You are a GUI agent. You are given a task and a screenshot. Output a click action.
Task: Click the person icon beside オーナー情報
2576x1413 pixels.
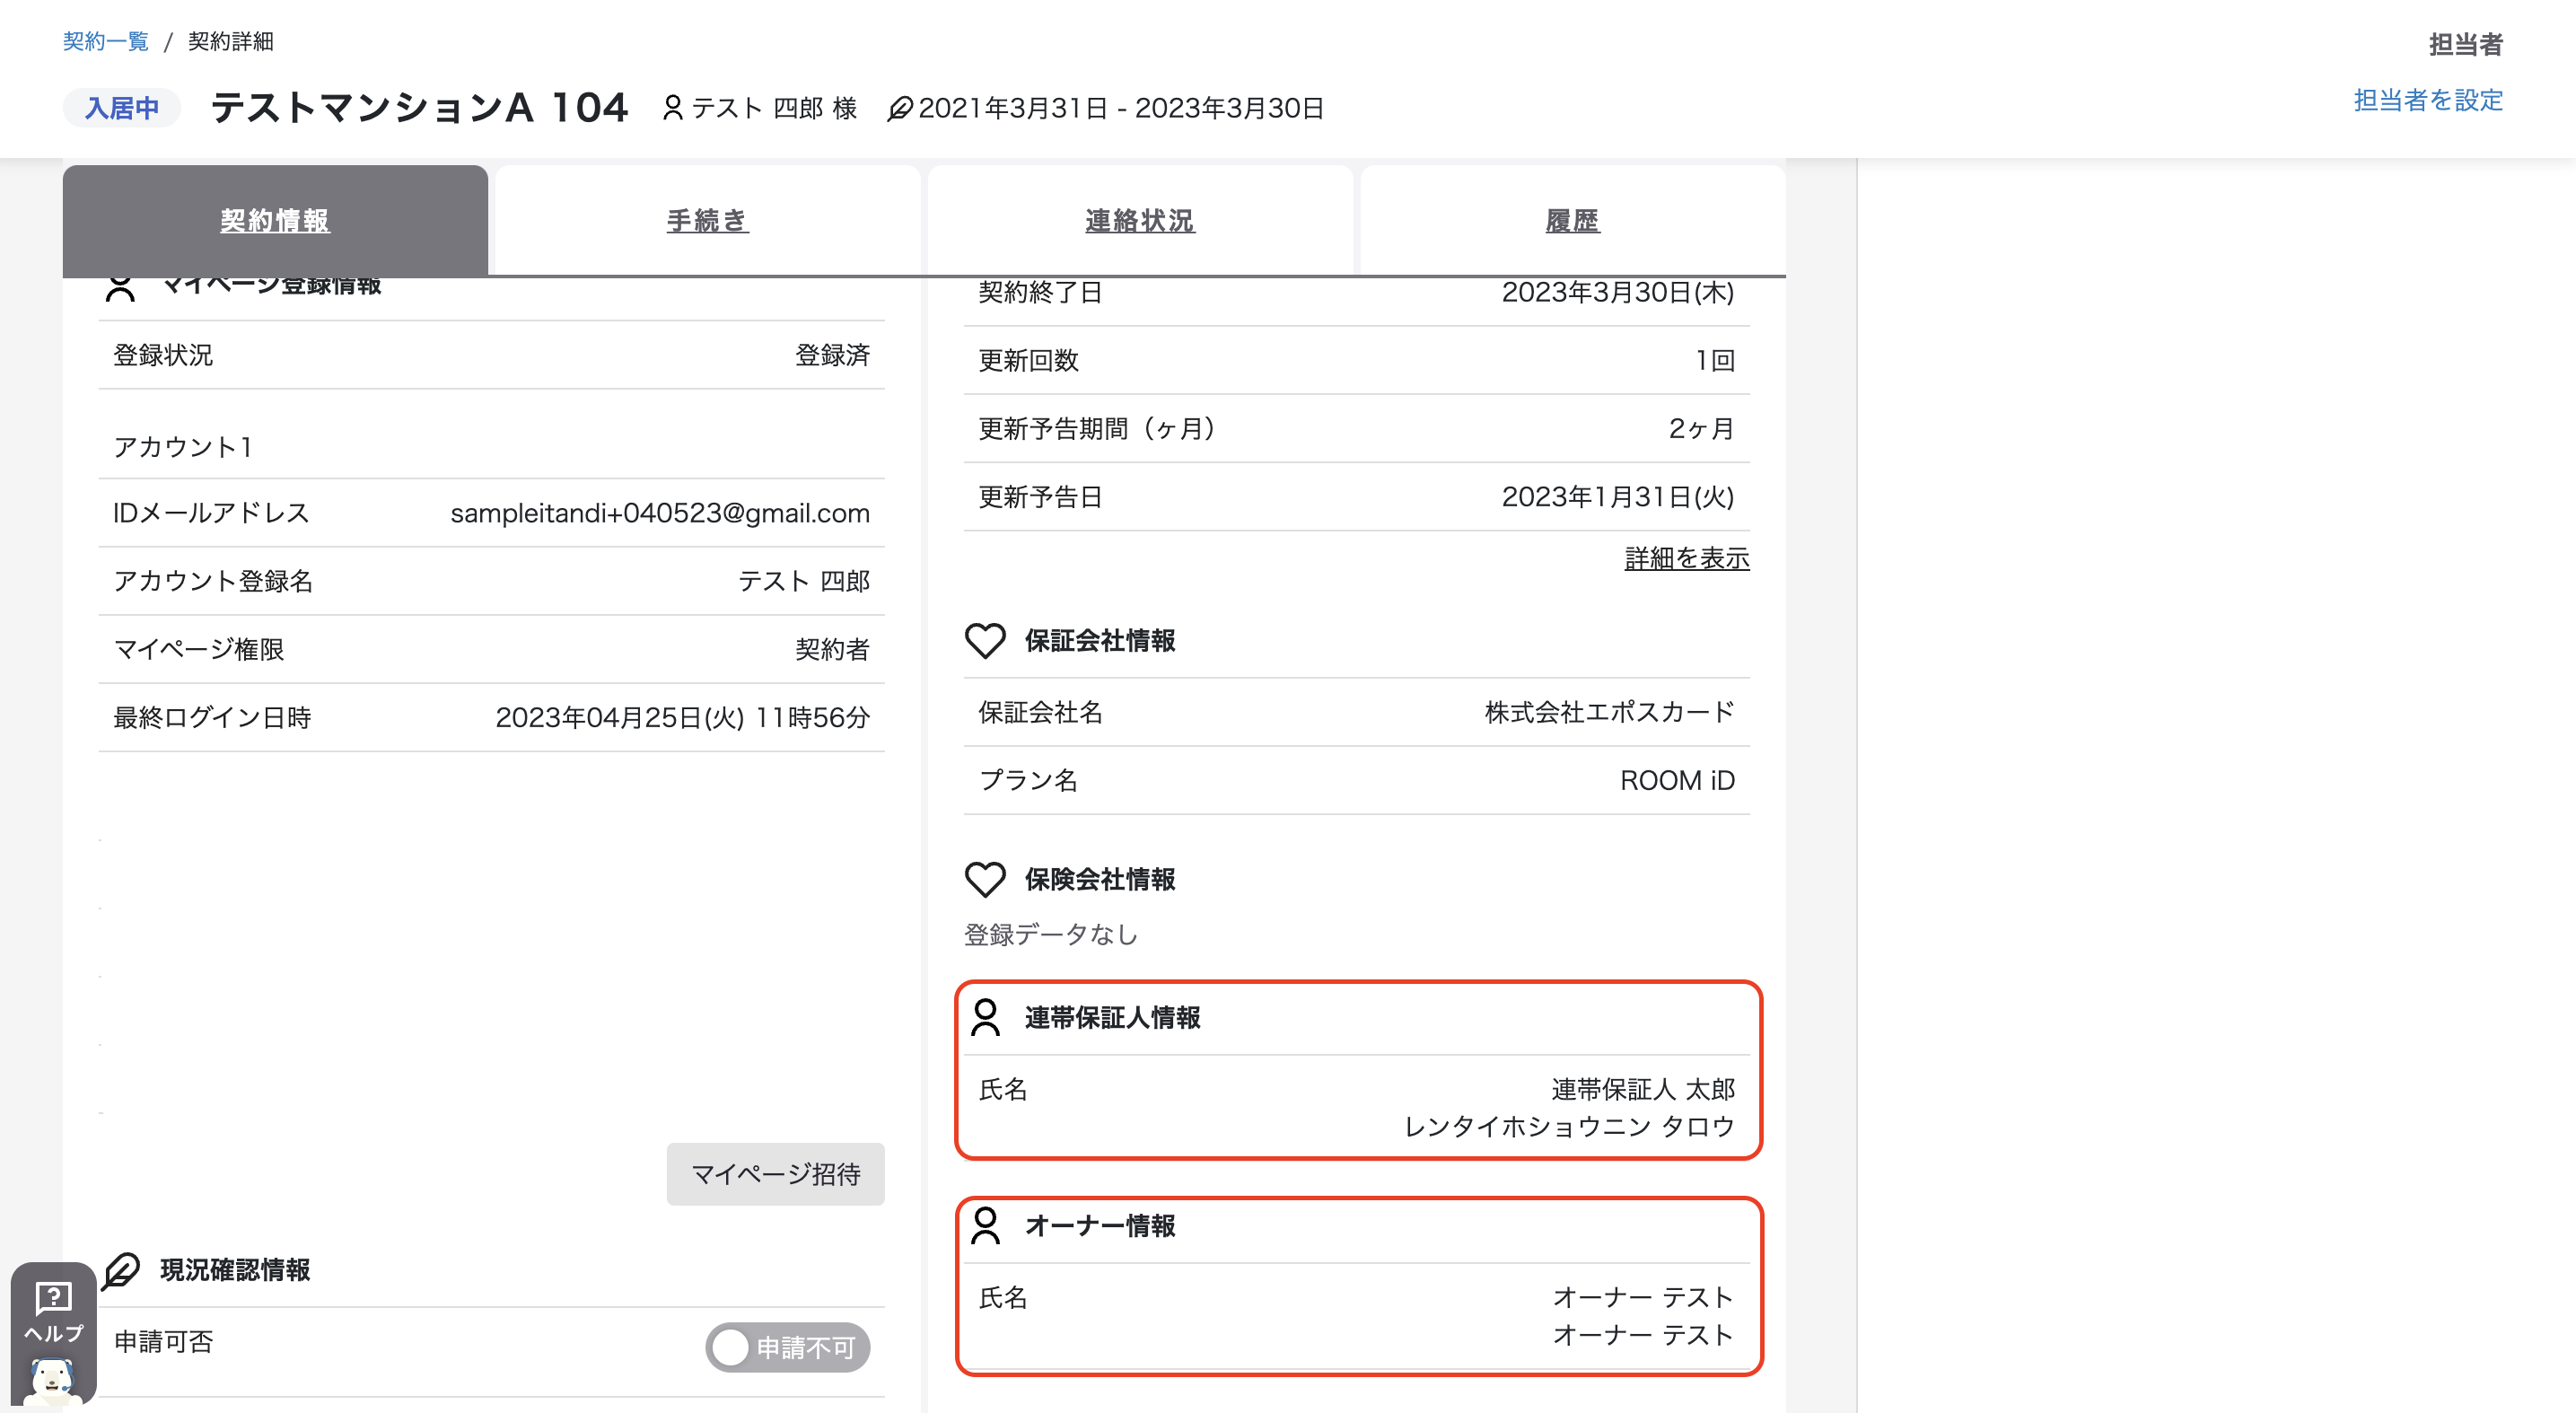click(985, 1226)
